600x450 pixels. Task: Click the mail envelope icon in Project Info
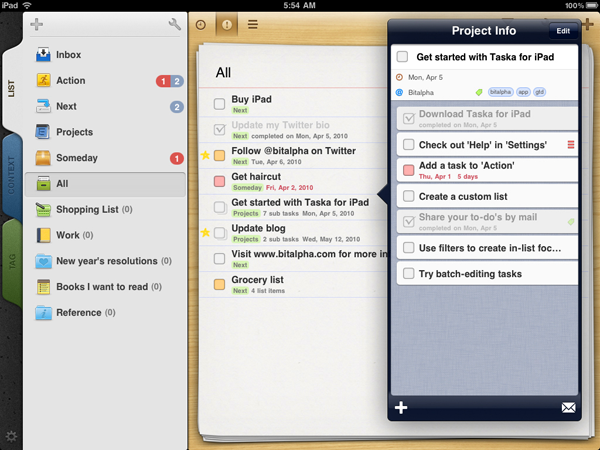(568, 408)
